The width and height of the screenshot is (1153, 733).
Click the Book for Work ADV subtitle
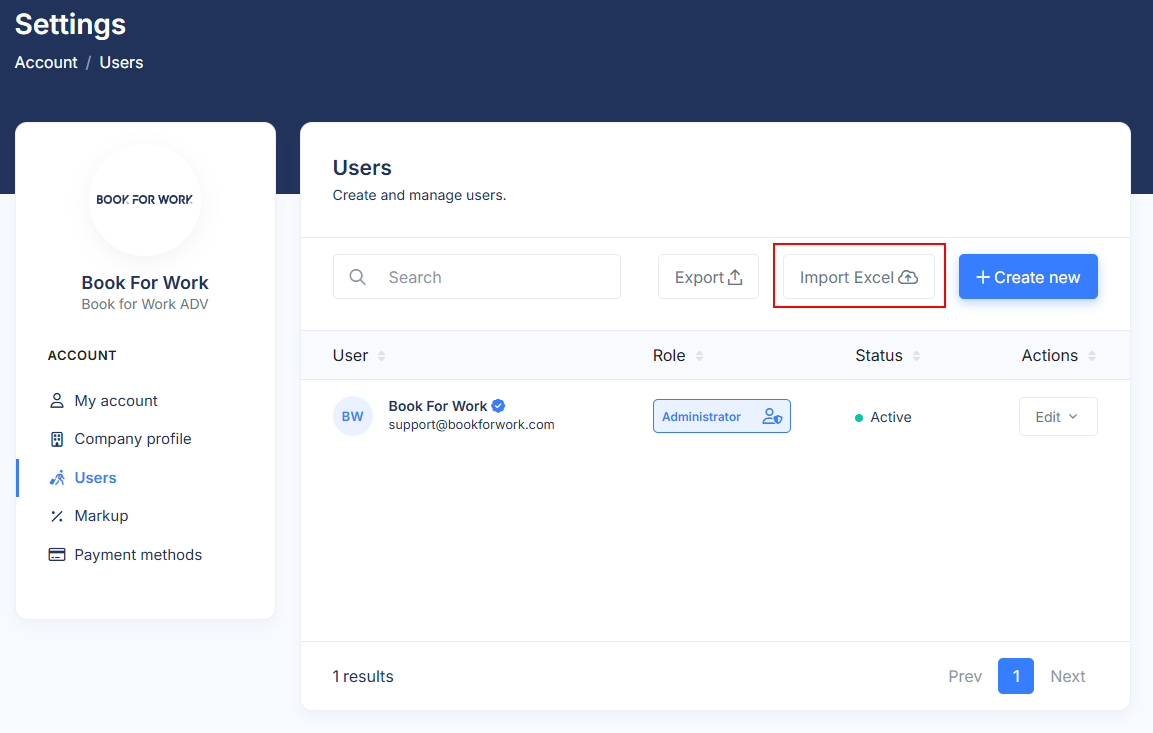[145, 304]
